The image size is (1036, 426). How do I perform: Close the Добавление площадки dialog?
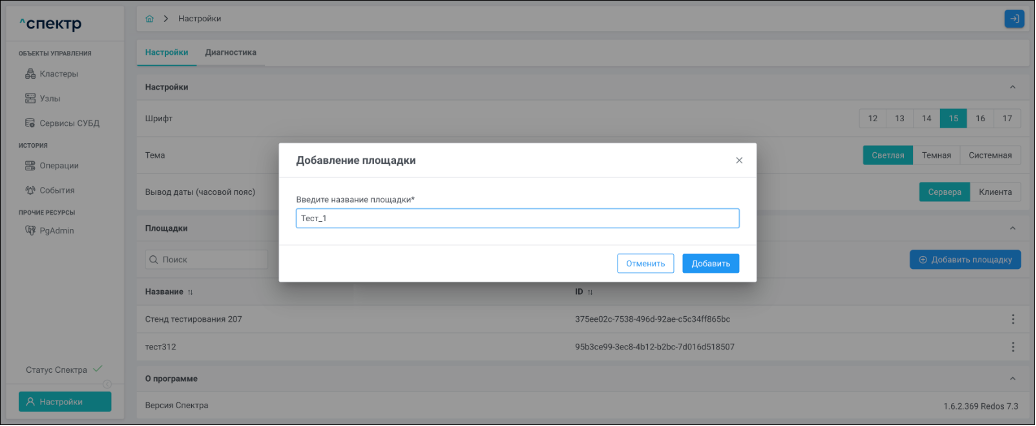(x=739, y=160)
